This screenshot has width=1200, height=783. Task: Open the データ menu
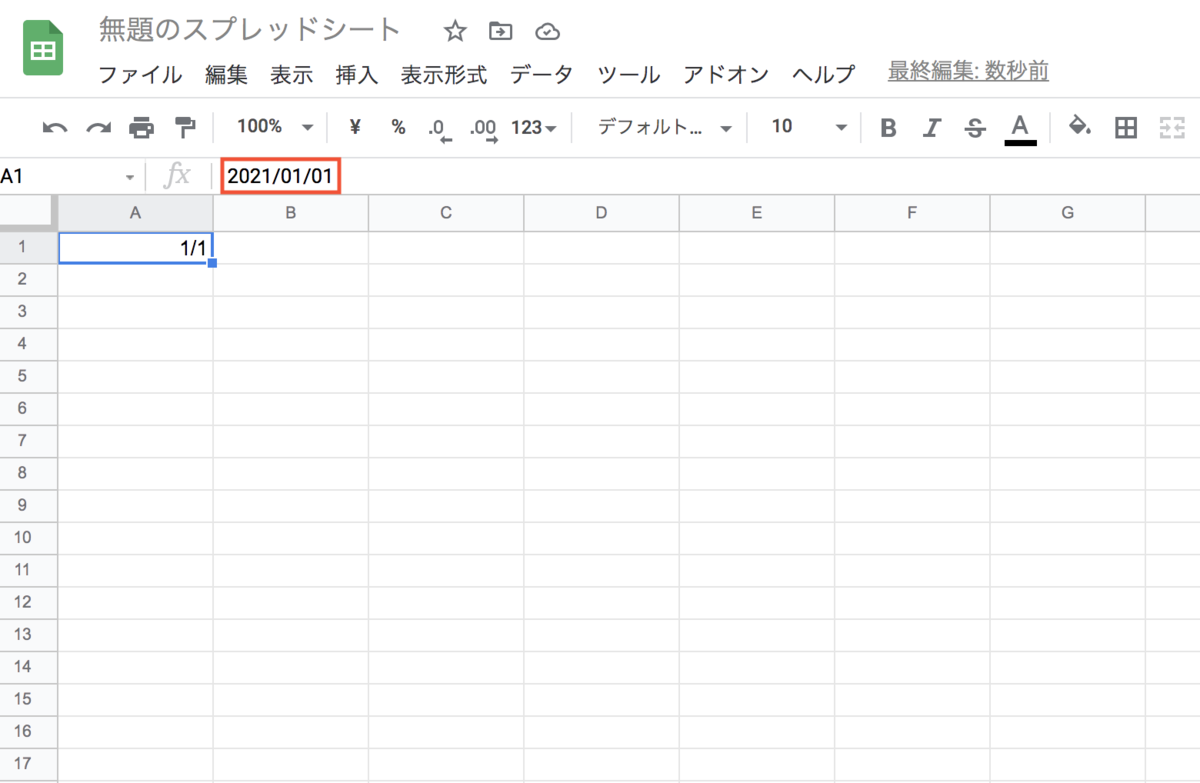pos(541,74)
